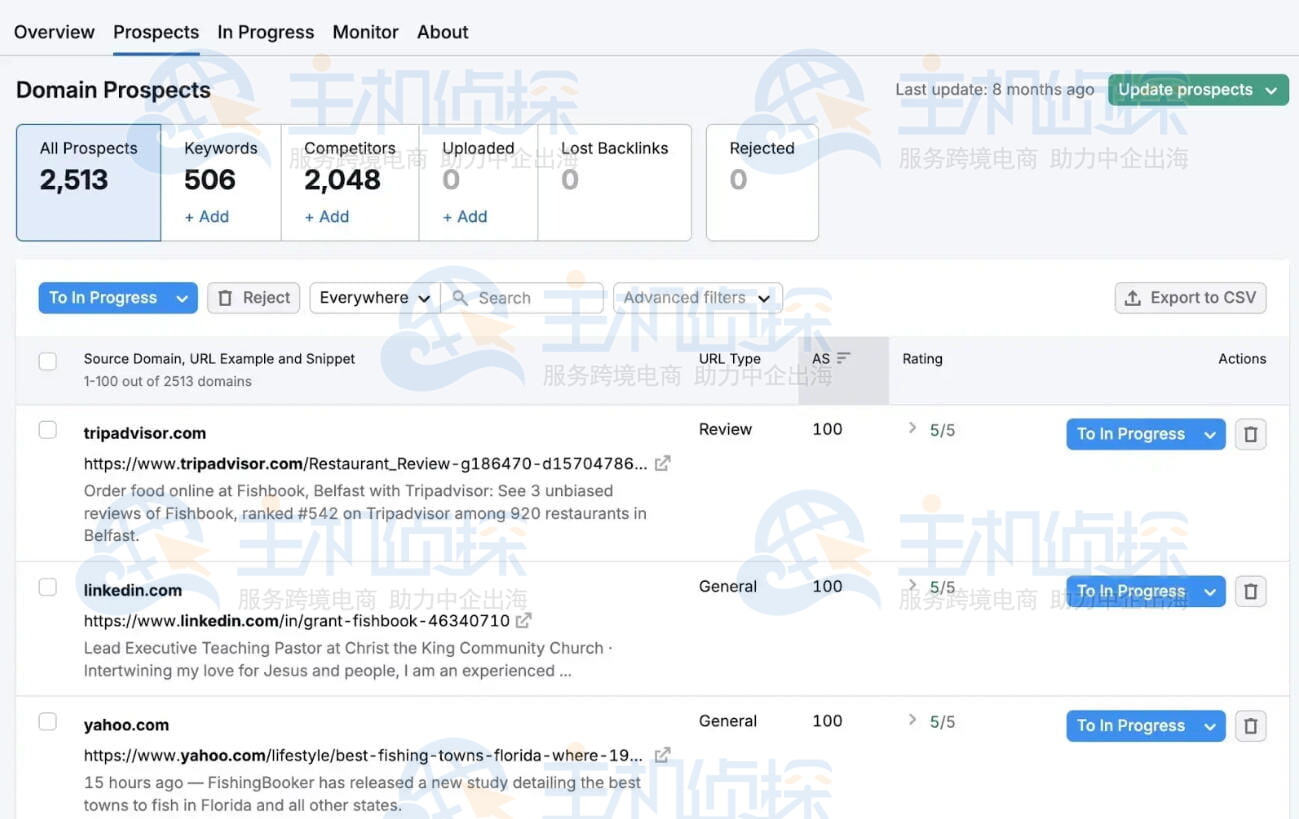
Task: Click + Add under Uploaded
Action: [x=465, y=217]
